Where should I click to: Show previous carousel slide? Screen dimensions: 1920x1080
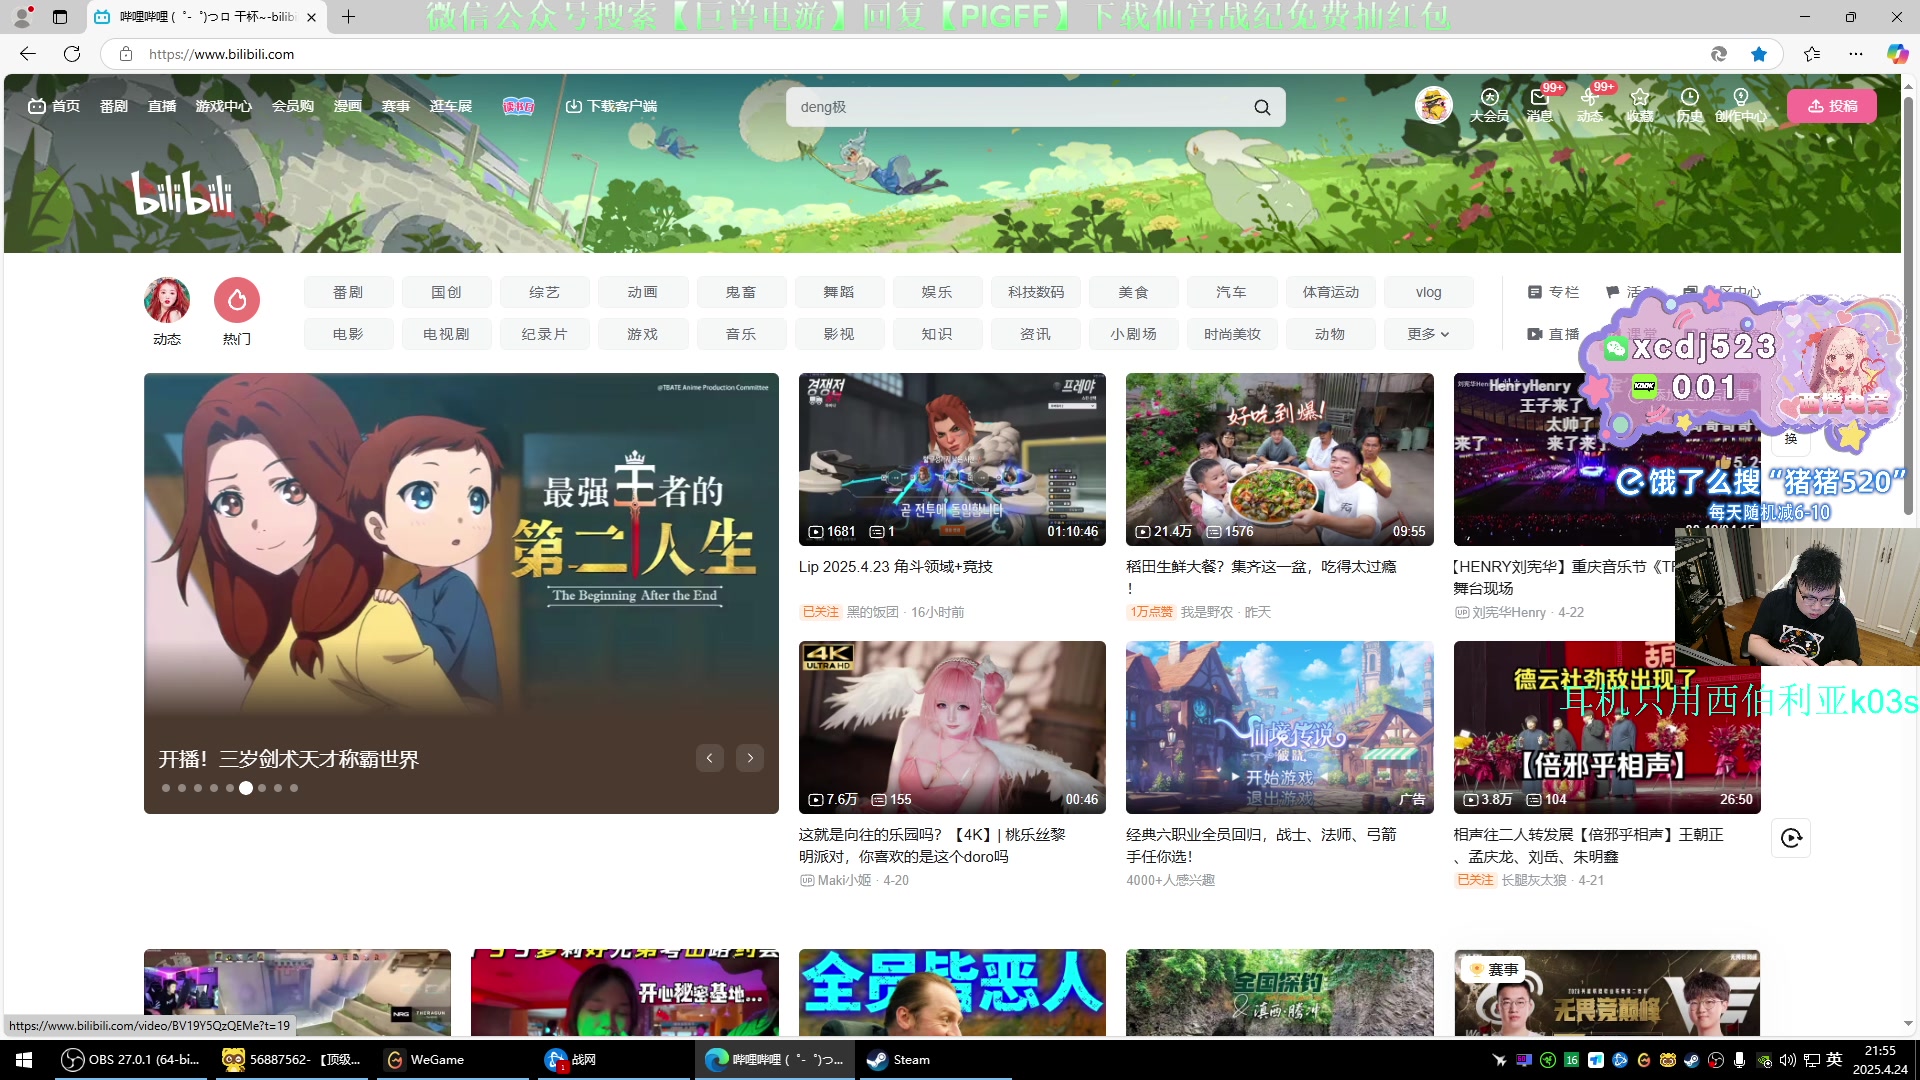pyautogui.click(x=709, y=758)
